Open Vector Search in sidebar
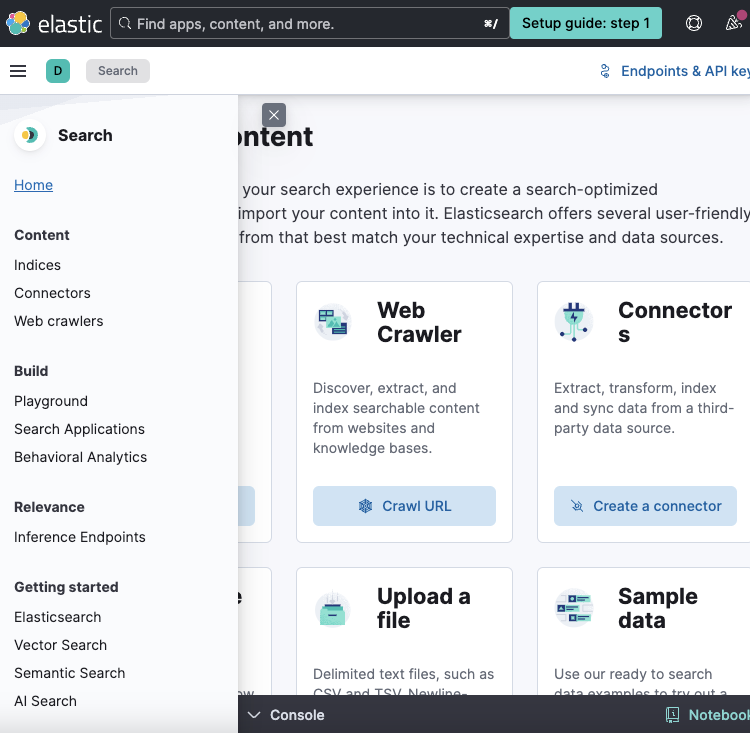The height and width of the screenshot is (733, 750). pyautogui.click(x=60, y=645)
